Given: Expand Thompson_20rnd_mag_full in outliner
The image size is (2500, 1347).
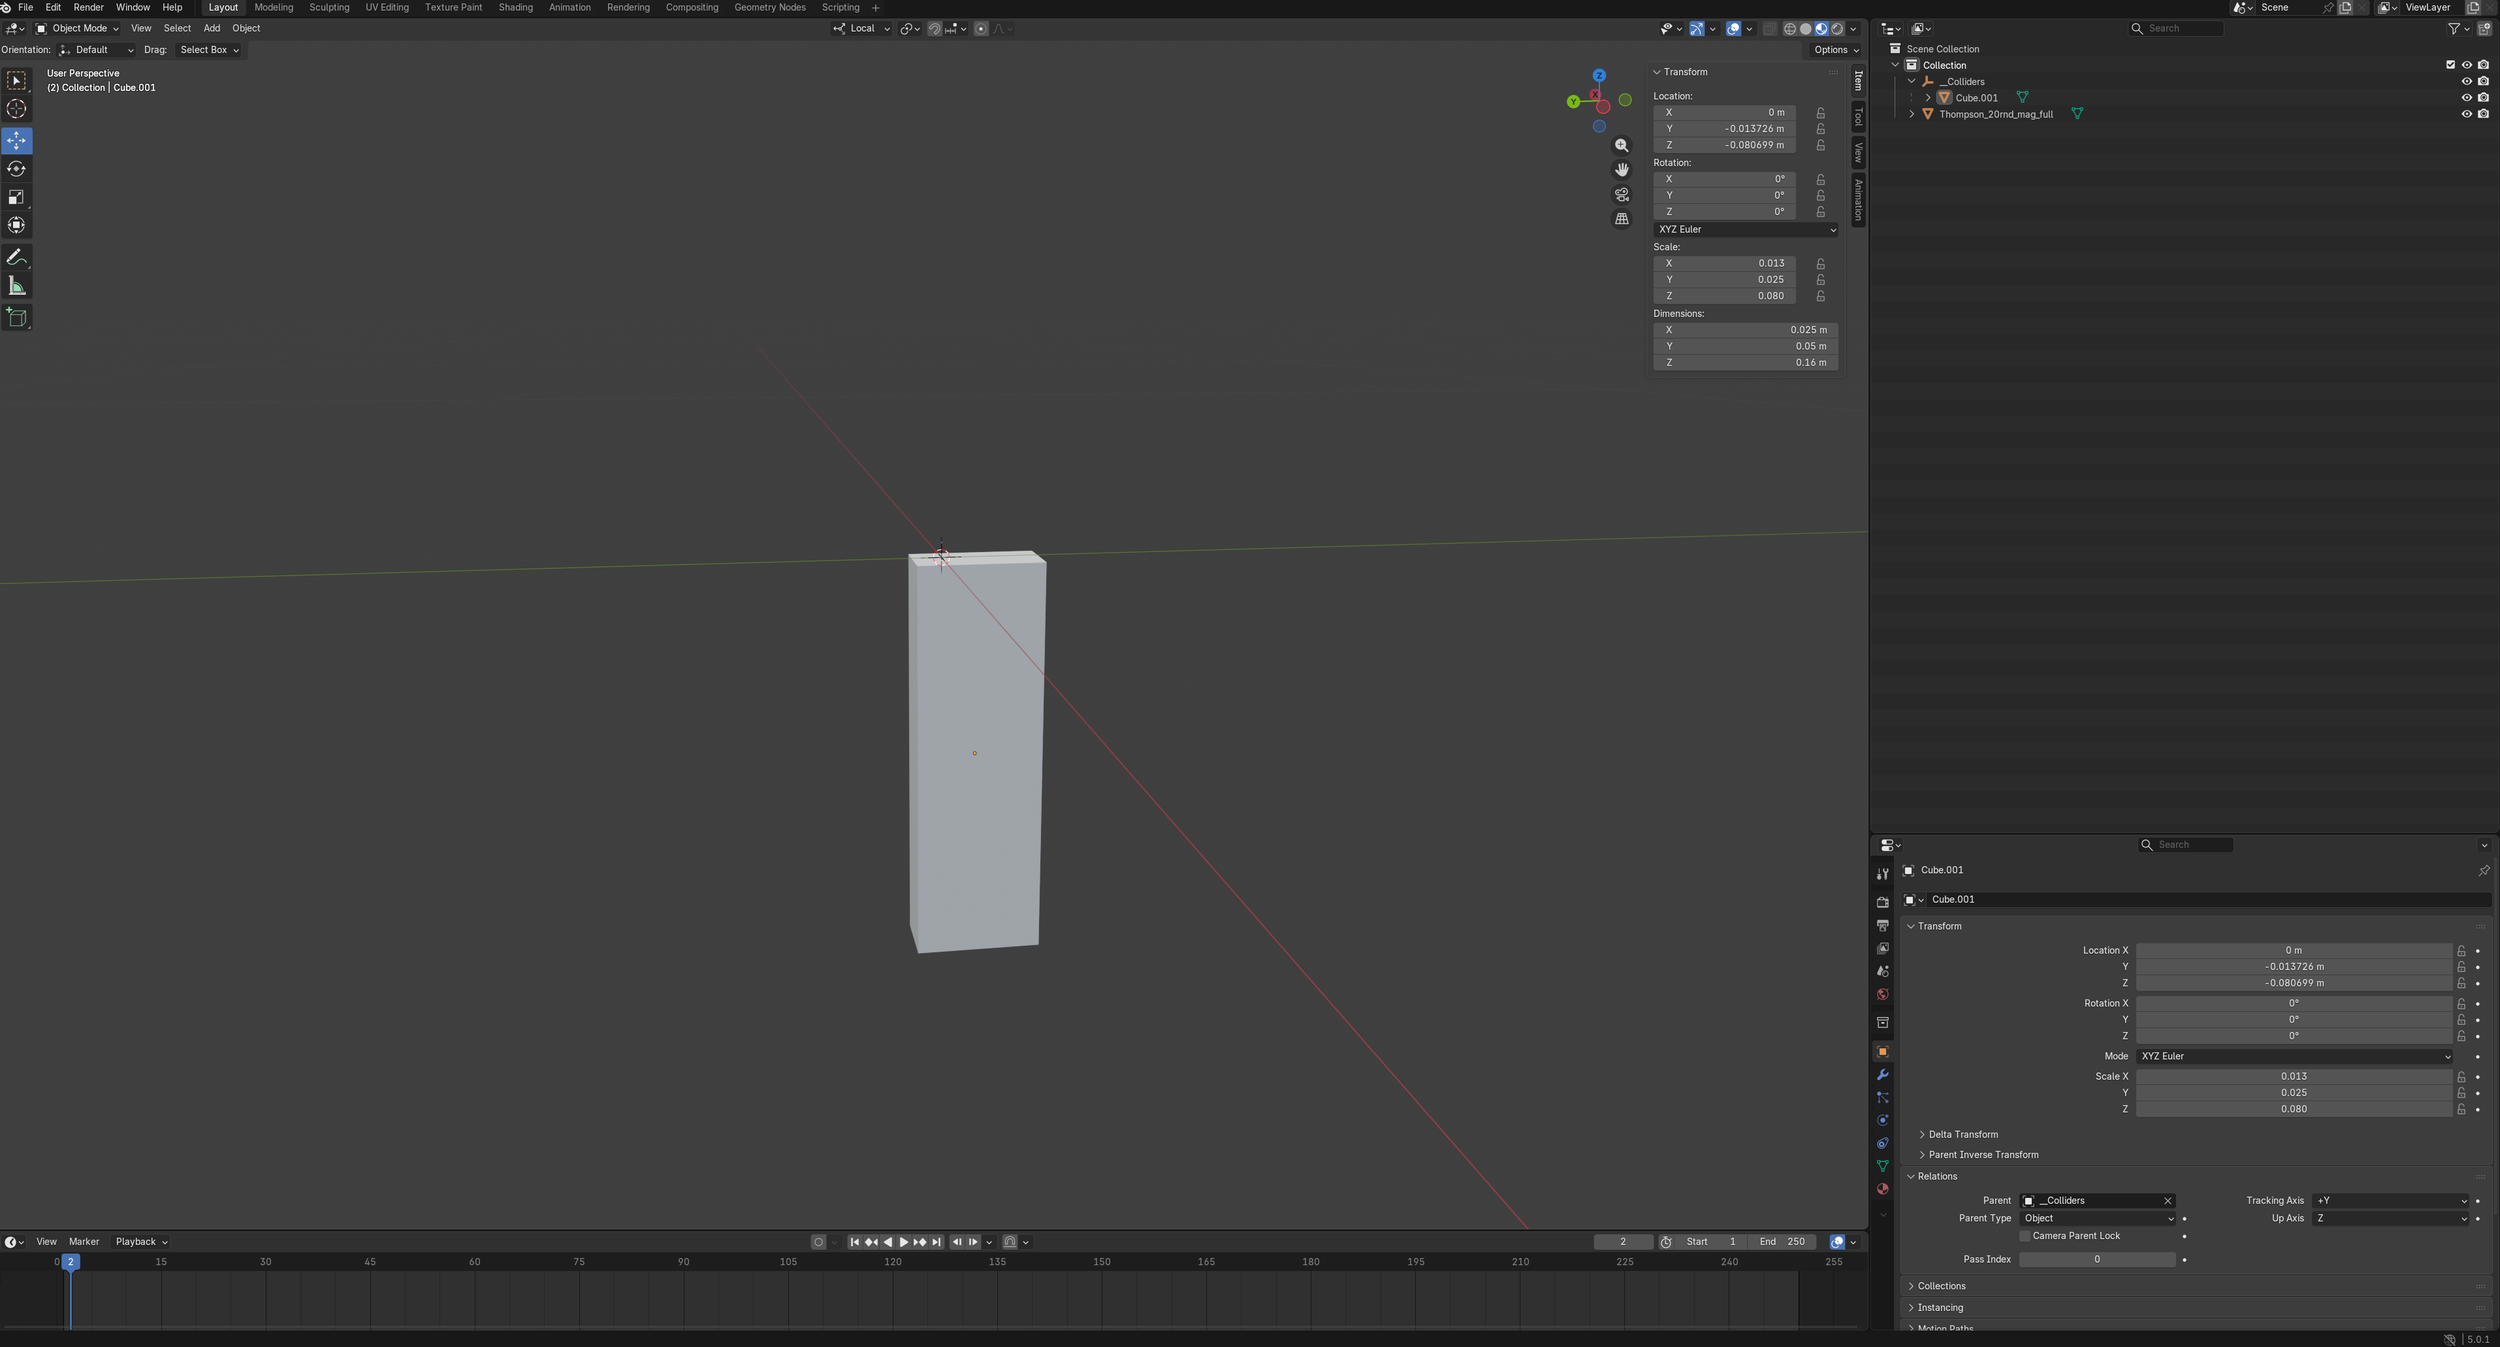Looking at the screenshot, I should click(1912, 114).
